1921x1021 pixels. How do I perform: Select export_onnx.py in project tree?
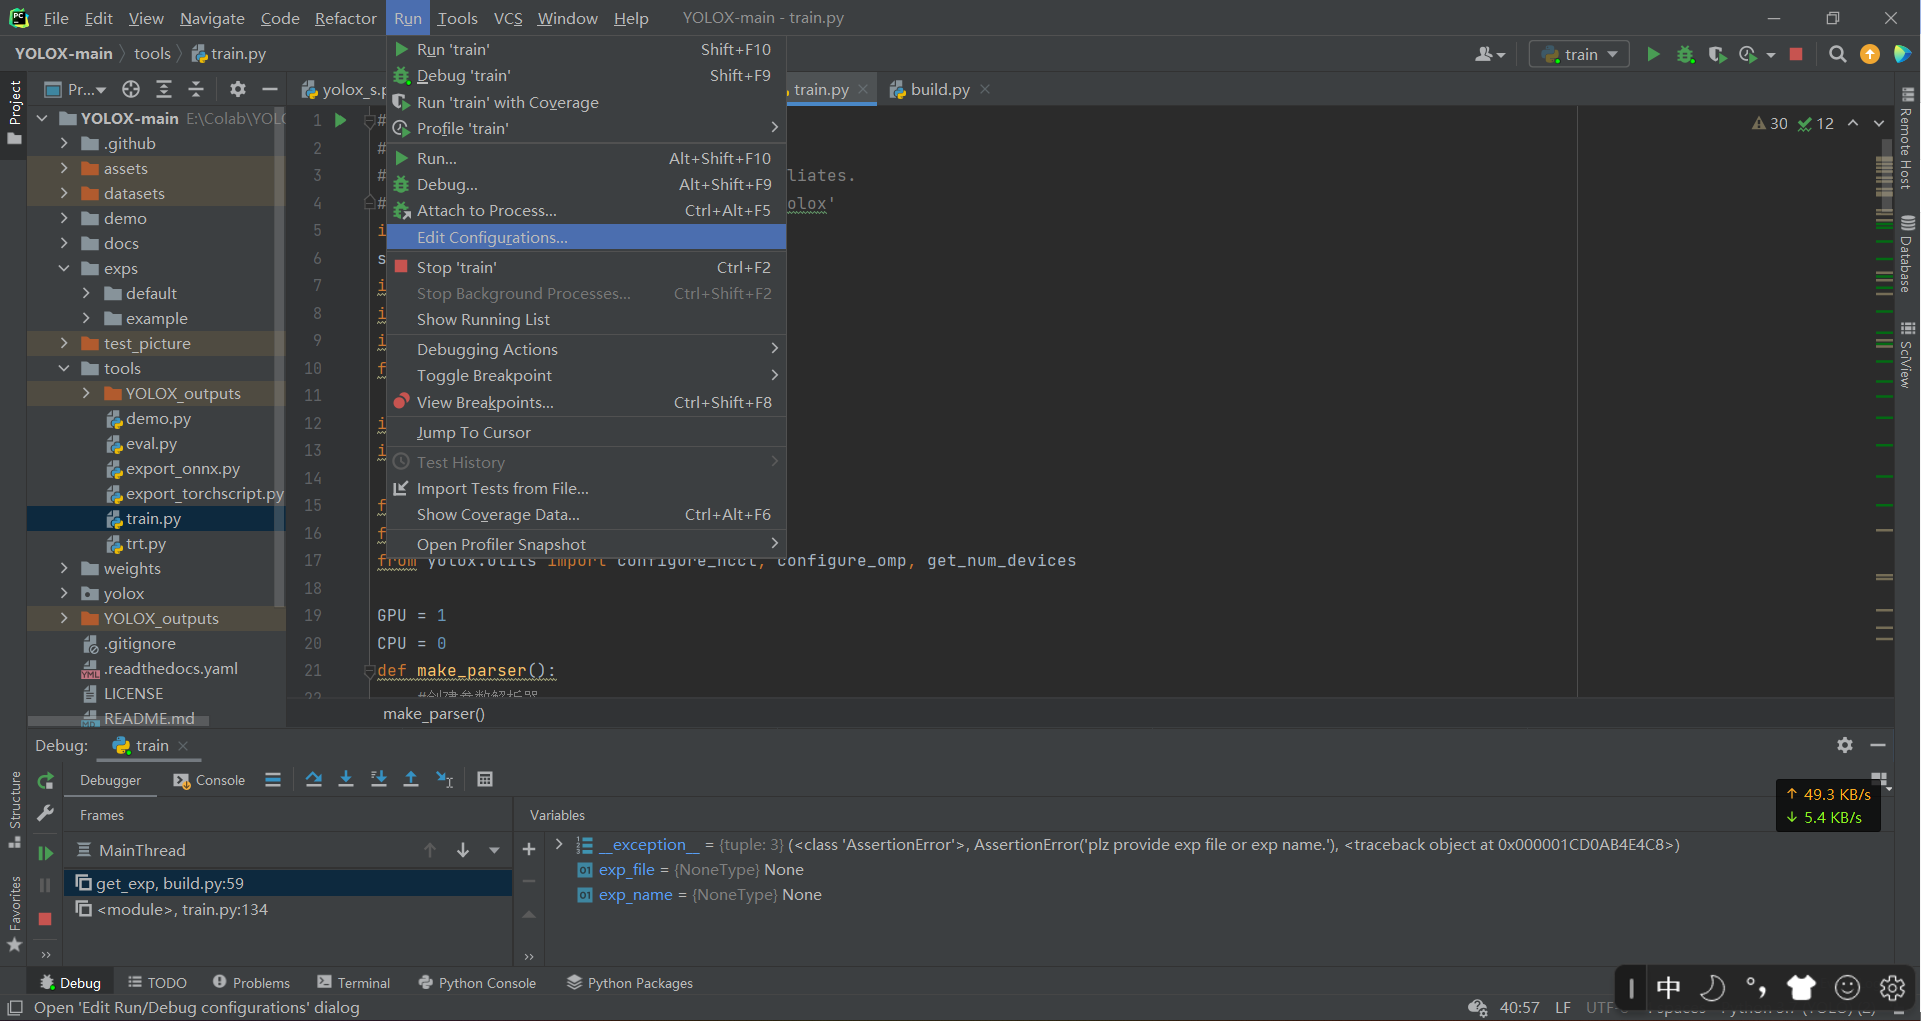182,468
